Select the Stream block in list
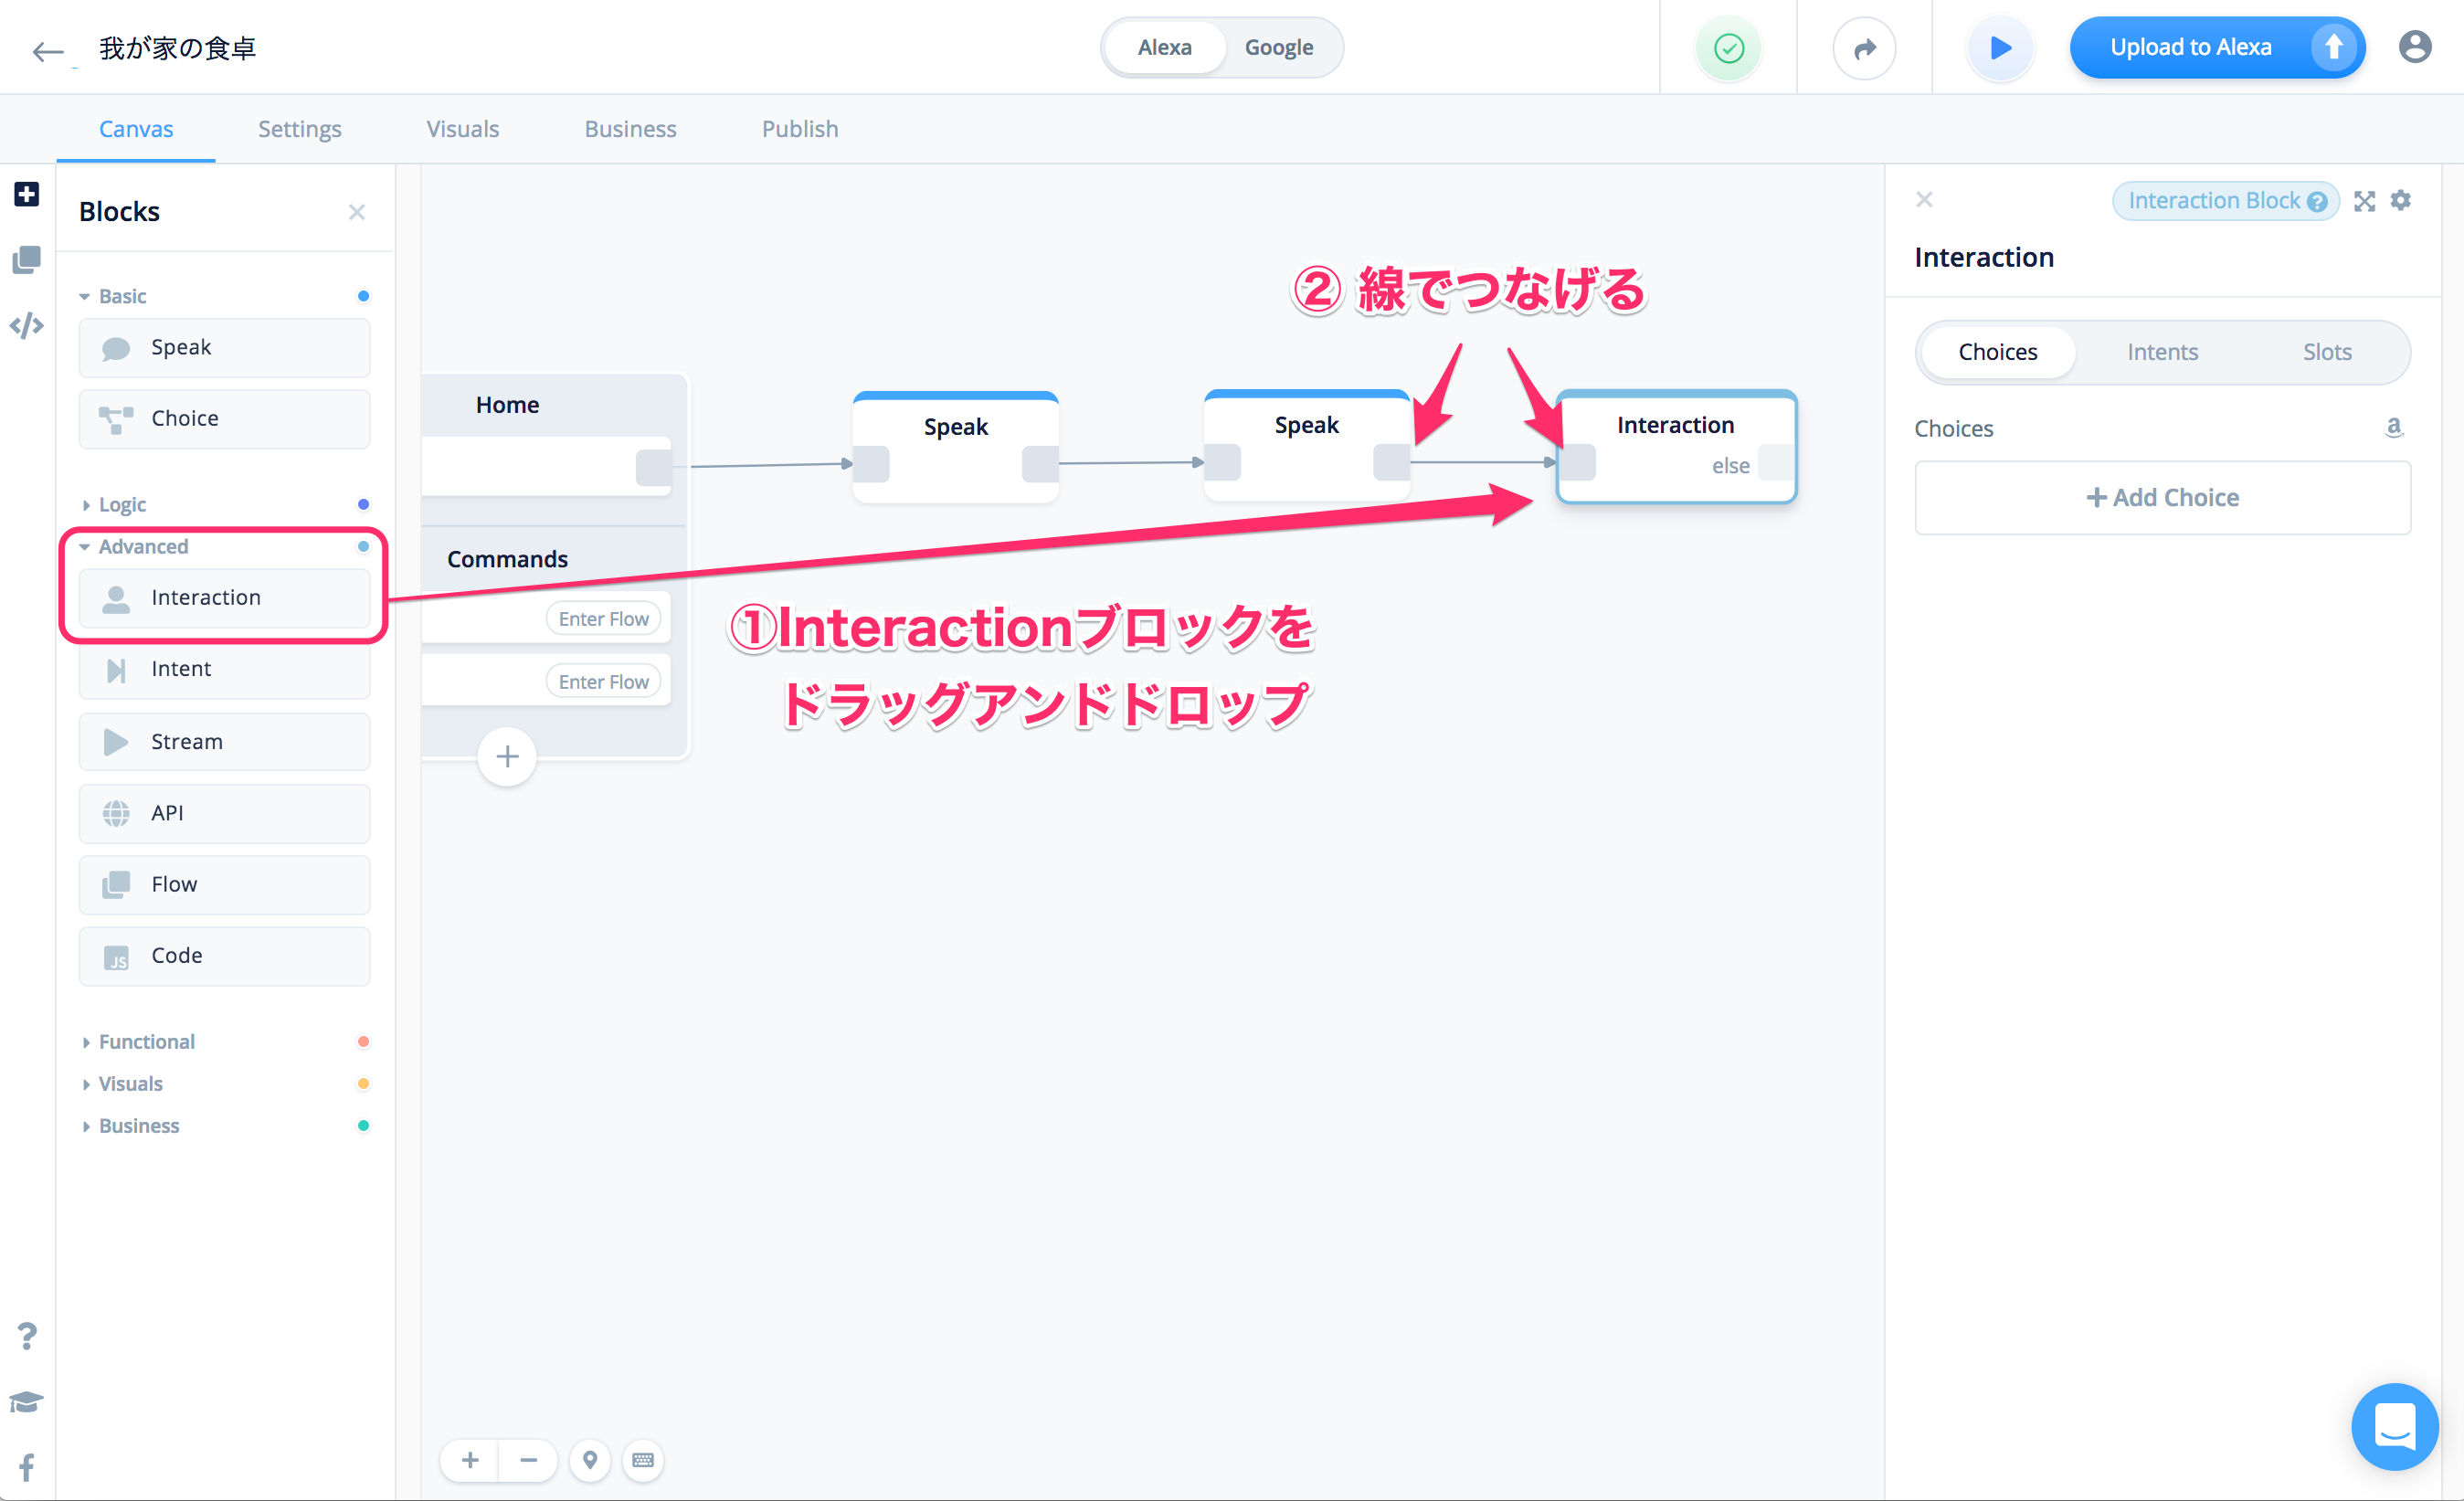The height and width of the screenshot is (1501, 2464). pos(224,741)
